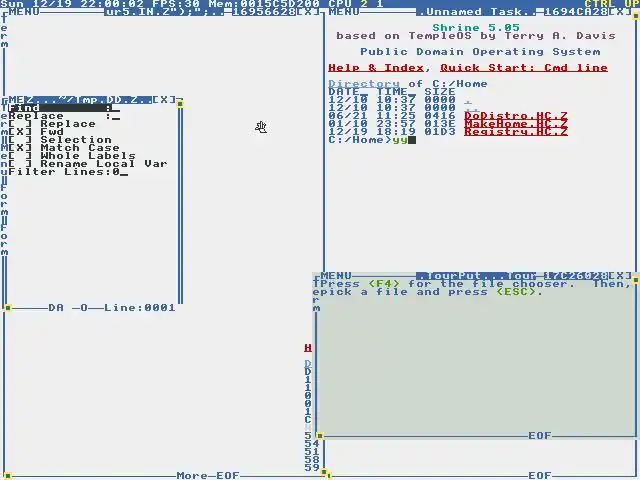Open the Registry.HC.Z file link

click(516, 132)
